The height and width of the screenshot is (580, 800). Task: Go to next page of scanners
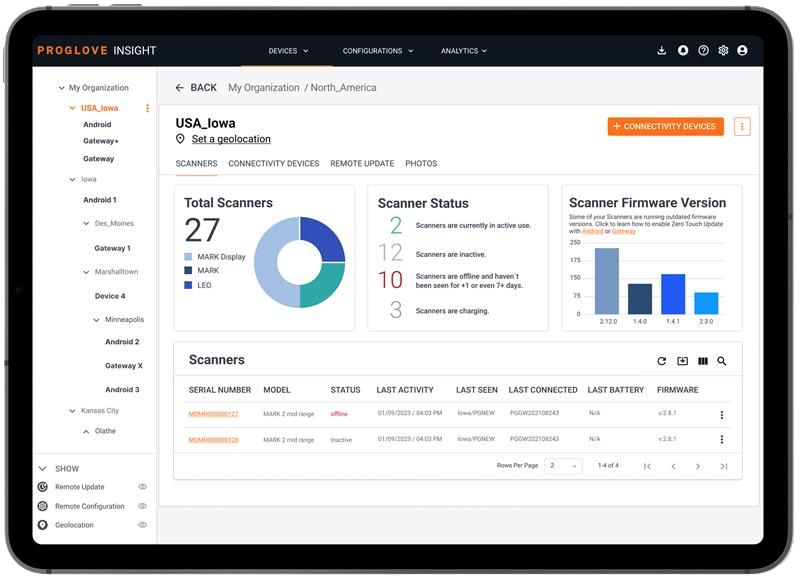697,466
